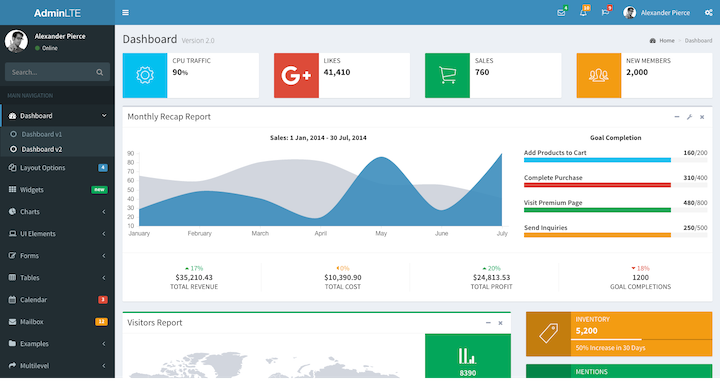
Task: Open Layout Options menu item
Action: (x=57, y=168)
